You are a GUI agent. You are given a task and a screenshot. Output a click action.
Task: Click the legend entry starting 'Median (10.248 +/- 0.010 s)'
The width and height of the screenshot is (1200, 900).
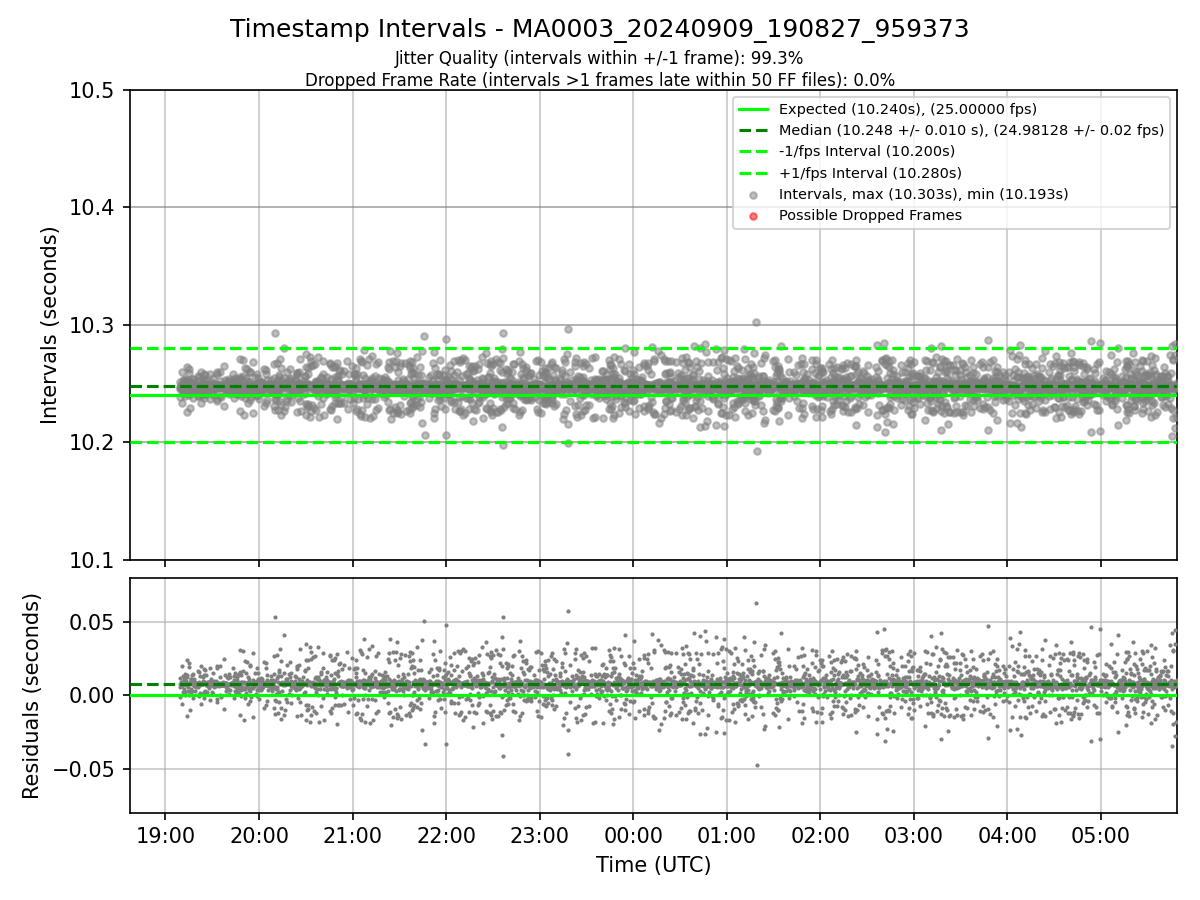pos(971,130)
